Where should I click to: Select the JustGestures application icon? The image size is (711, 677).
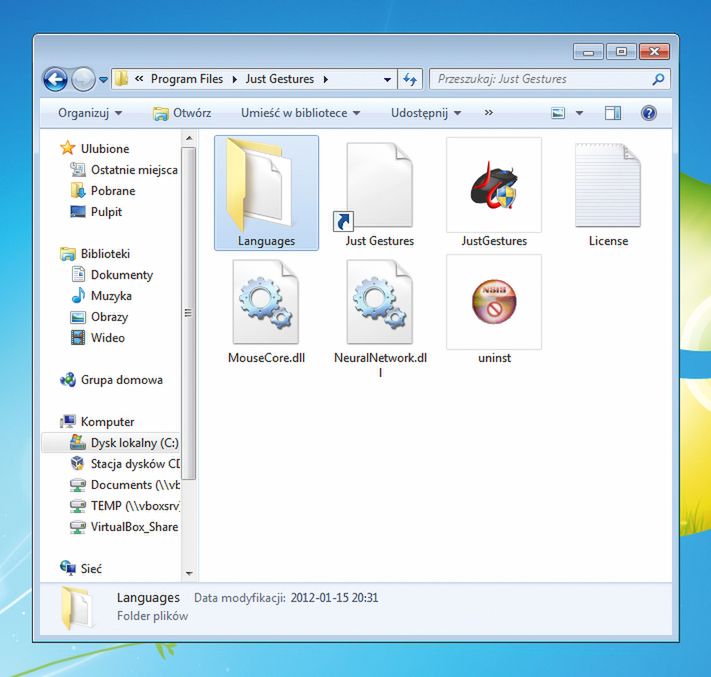click(494, 193)
